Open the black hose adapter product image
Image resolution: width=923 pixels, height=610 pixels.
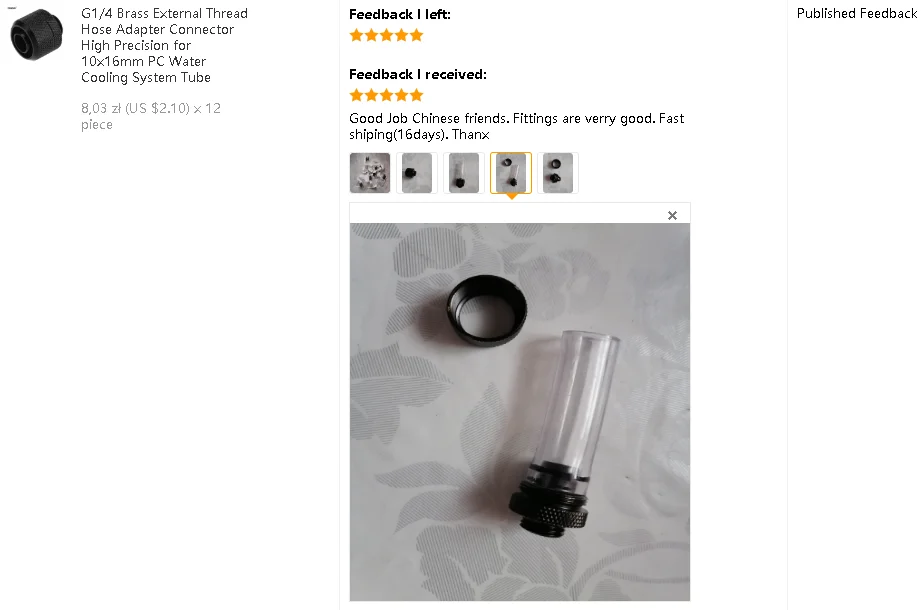pos(36,34)
